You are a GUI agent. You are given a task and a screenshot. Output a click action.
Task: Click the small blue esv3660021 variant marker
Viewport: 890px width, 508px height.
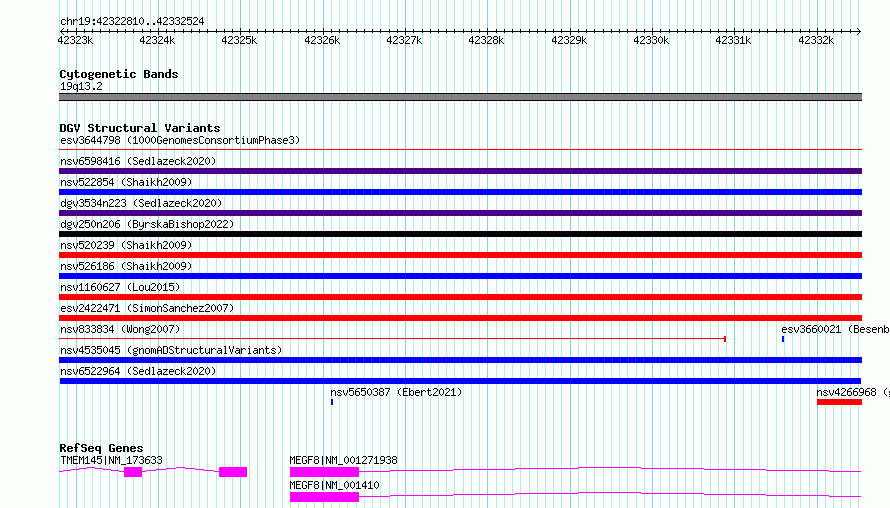[x=783, y=339]
